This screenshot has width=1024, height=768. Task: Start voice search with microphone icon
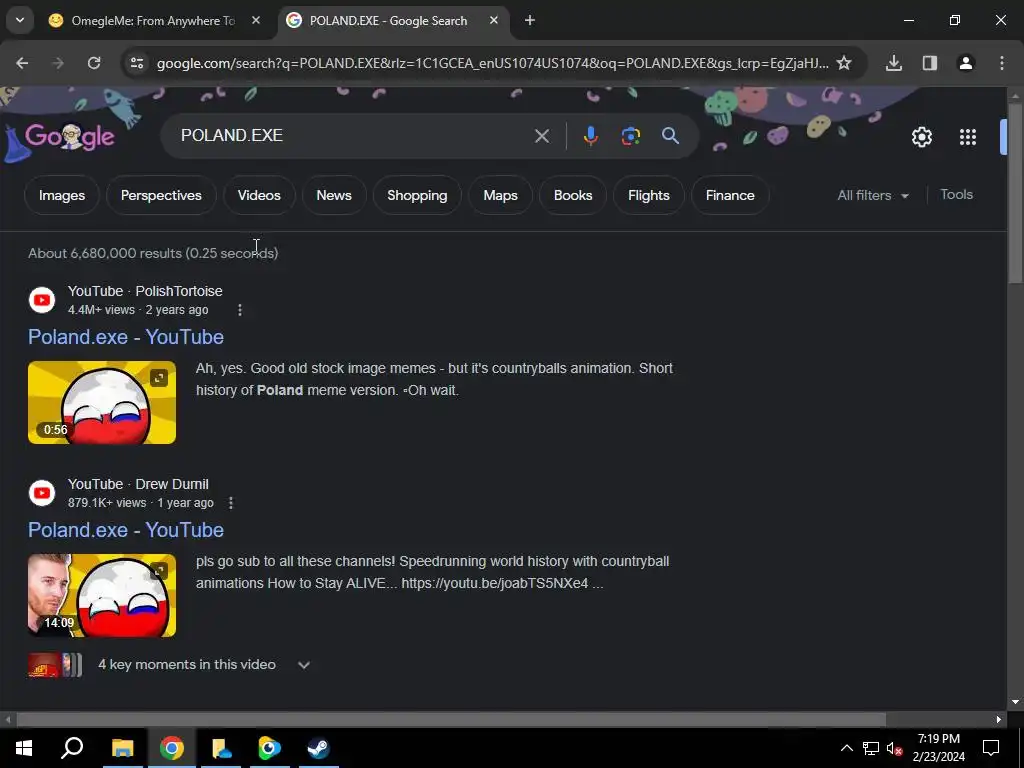pyautogui.click(x=590, y=136)
